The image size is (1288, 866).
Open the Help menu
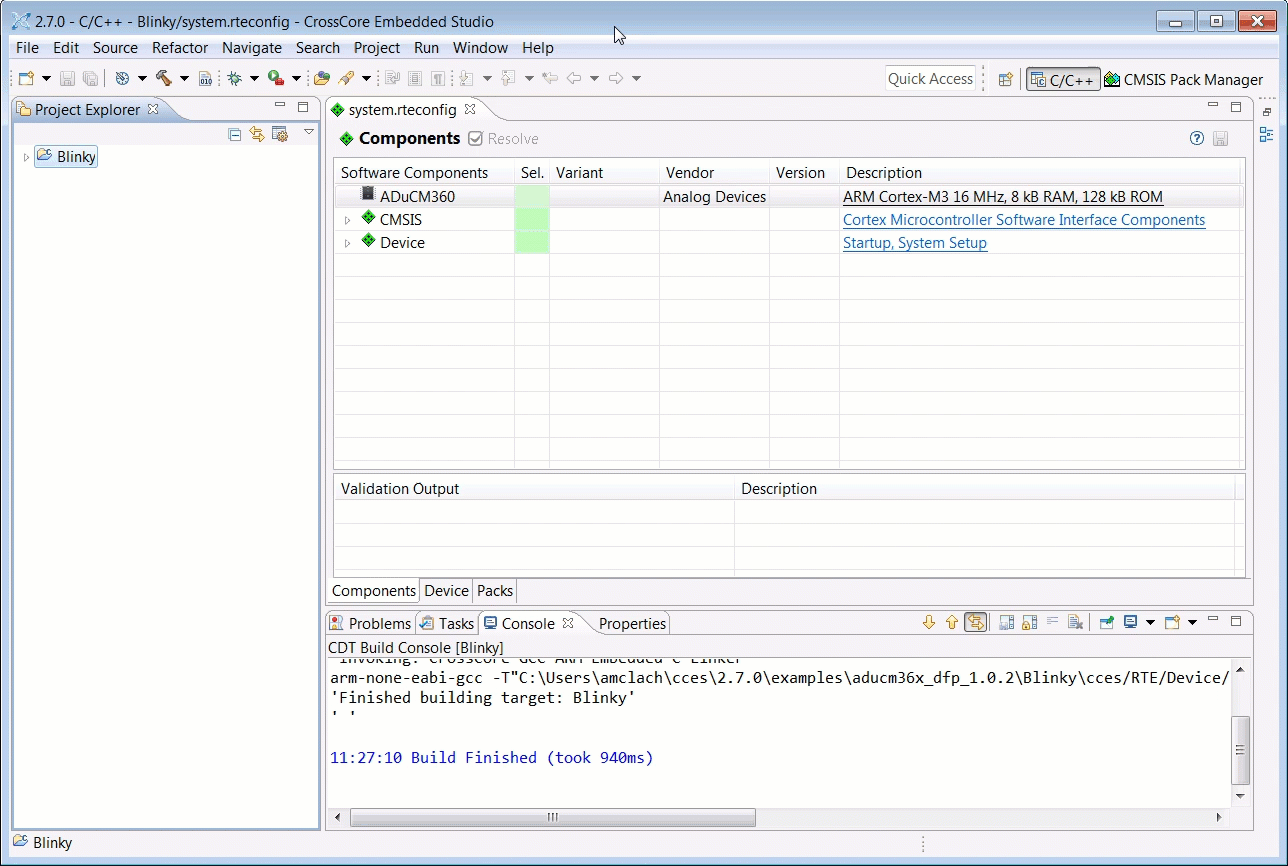[x=538, y=48]
